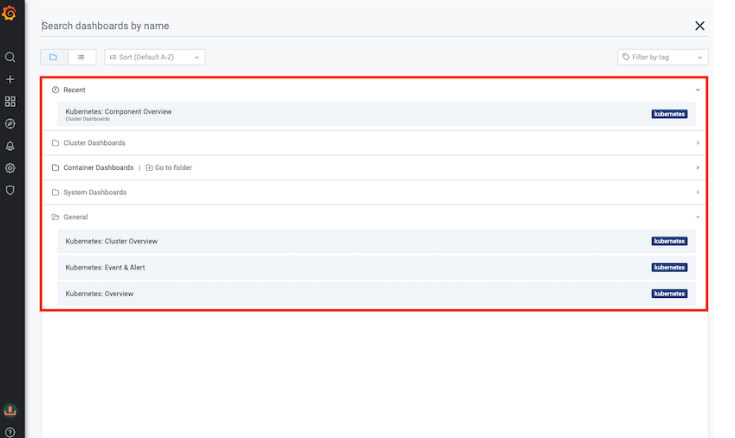This screenshot has width=735, height=438.
Task: Open the Sort (Default A-Z) dropdown
Action: (155, 57)
